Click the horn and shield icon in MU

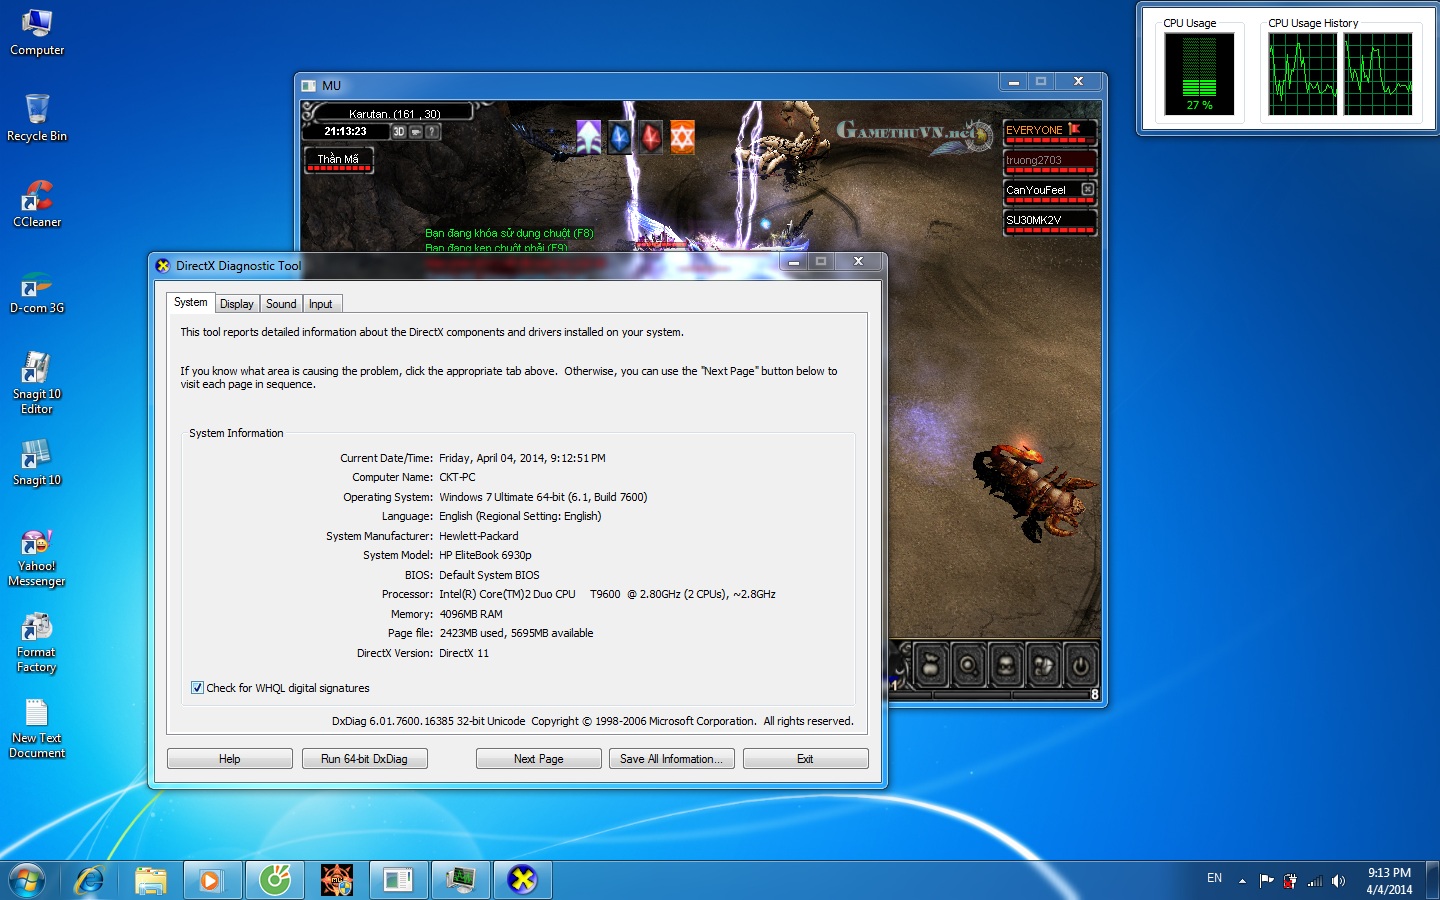tap(1043, 665)
